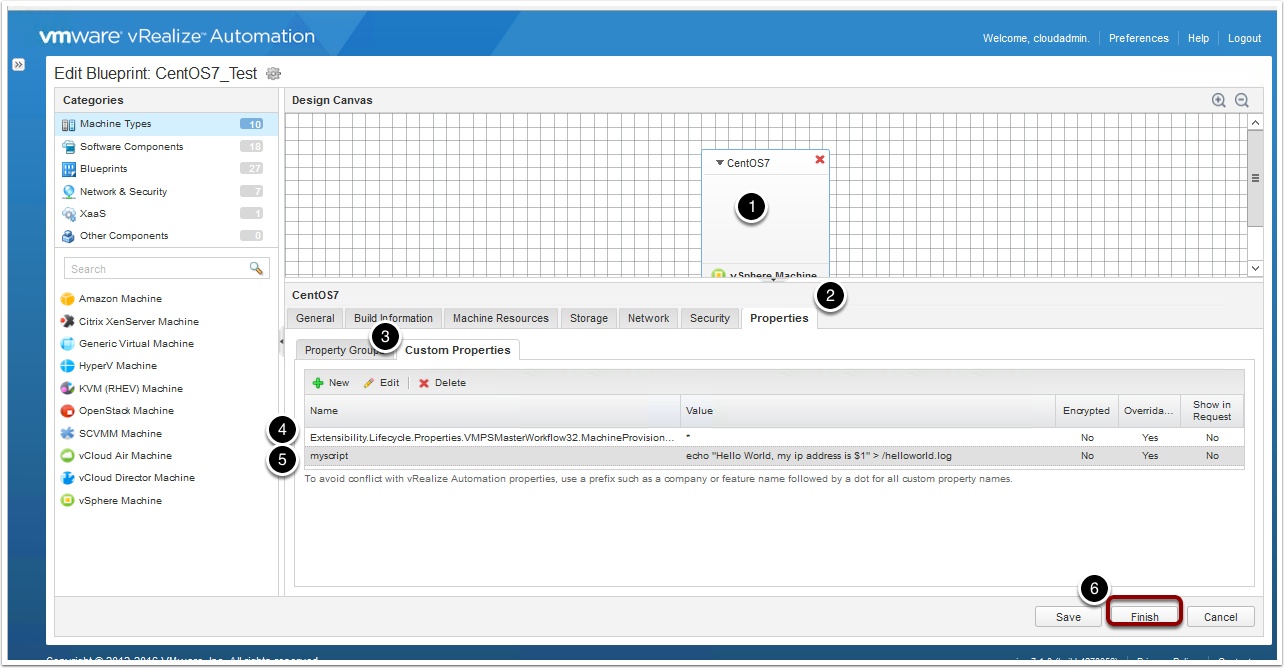Click Encrypted "No" in the myscript row
1284x668 pixels.
1087,456
